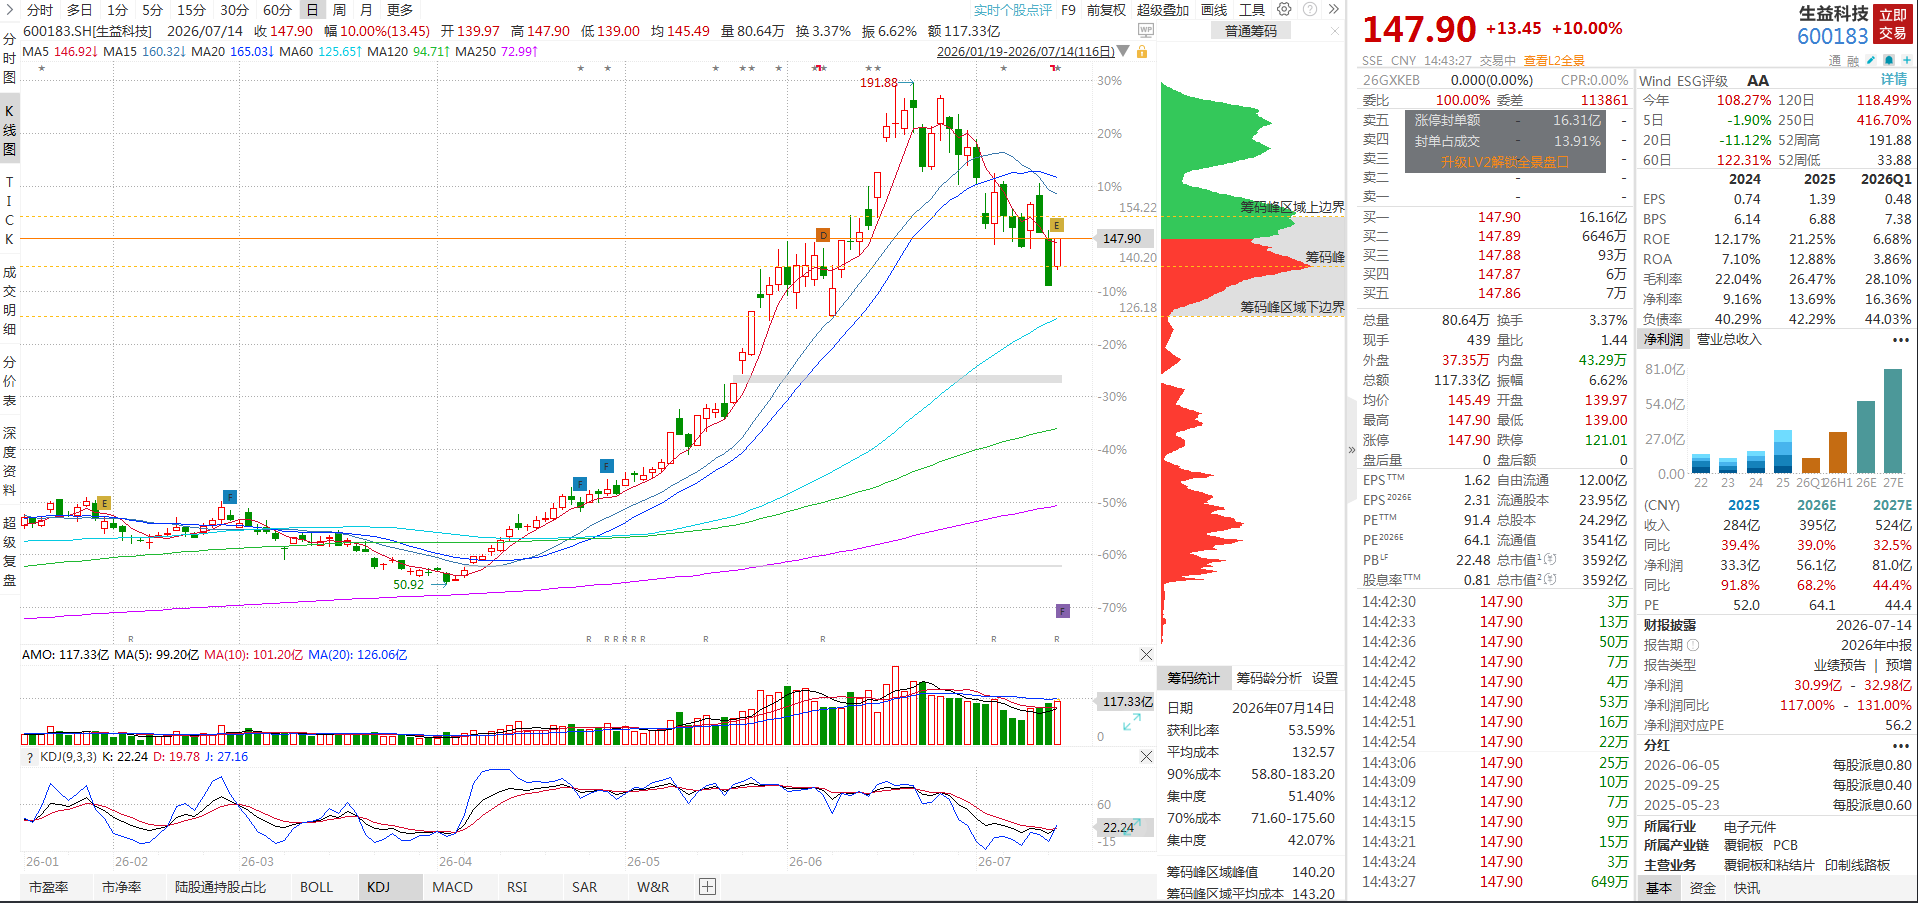Switch to MACD indicator tab
This screenshot has height=903, width=1918.
(x=452, y=887)
